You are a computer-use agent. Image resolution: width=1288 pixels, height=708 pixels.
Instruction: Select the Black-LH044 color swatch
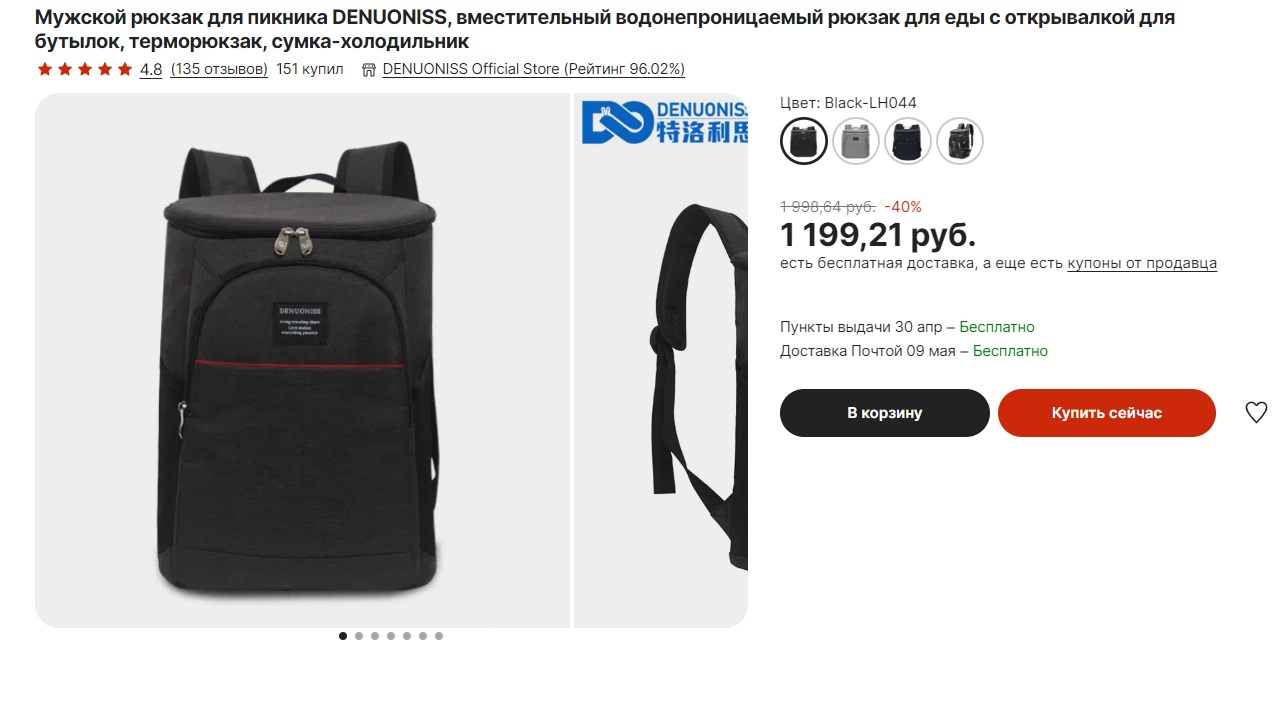tap(804, 141)
